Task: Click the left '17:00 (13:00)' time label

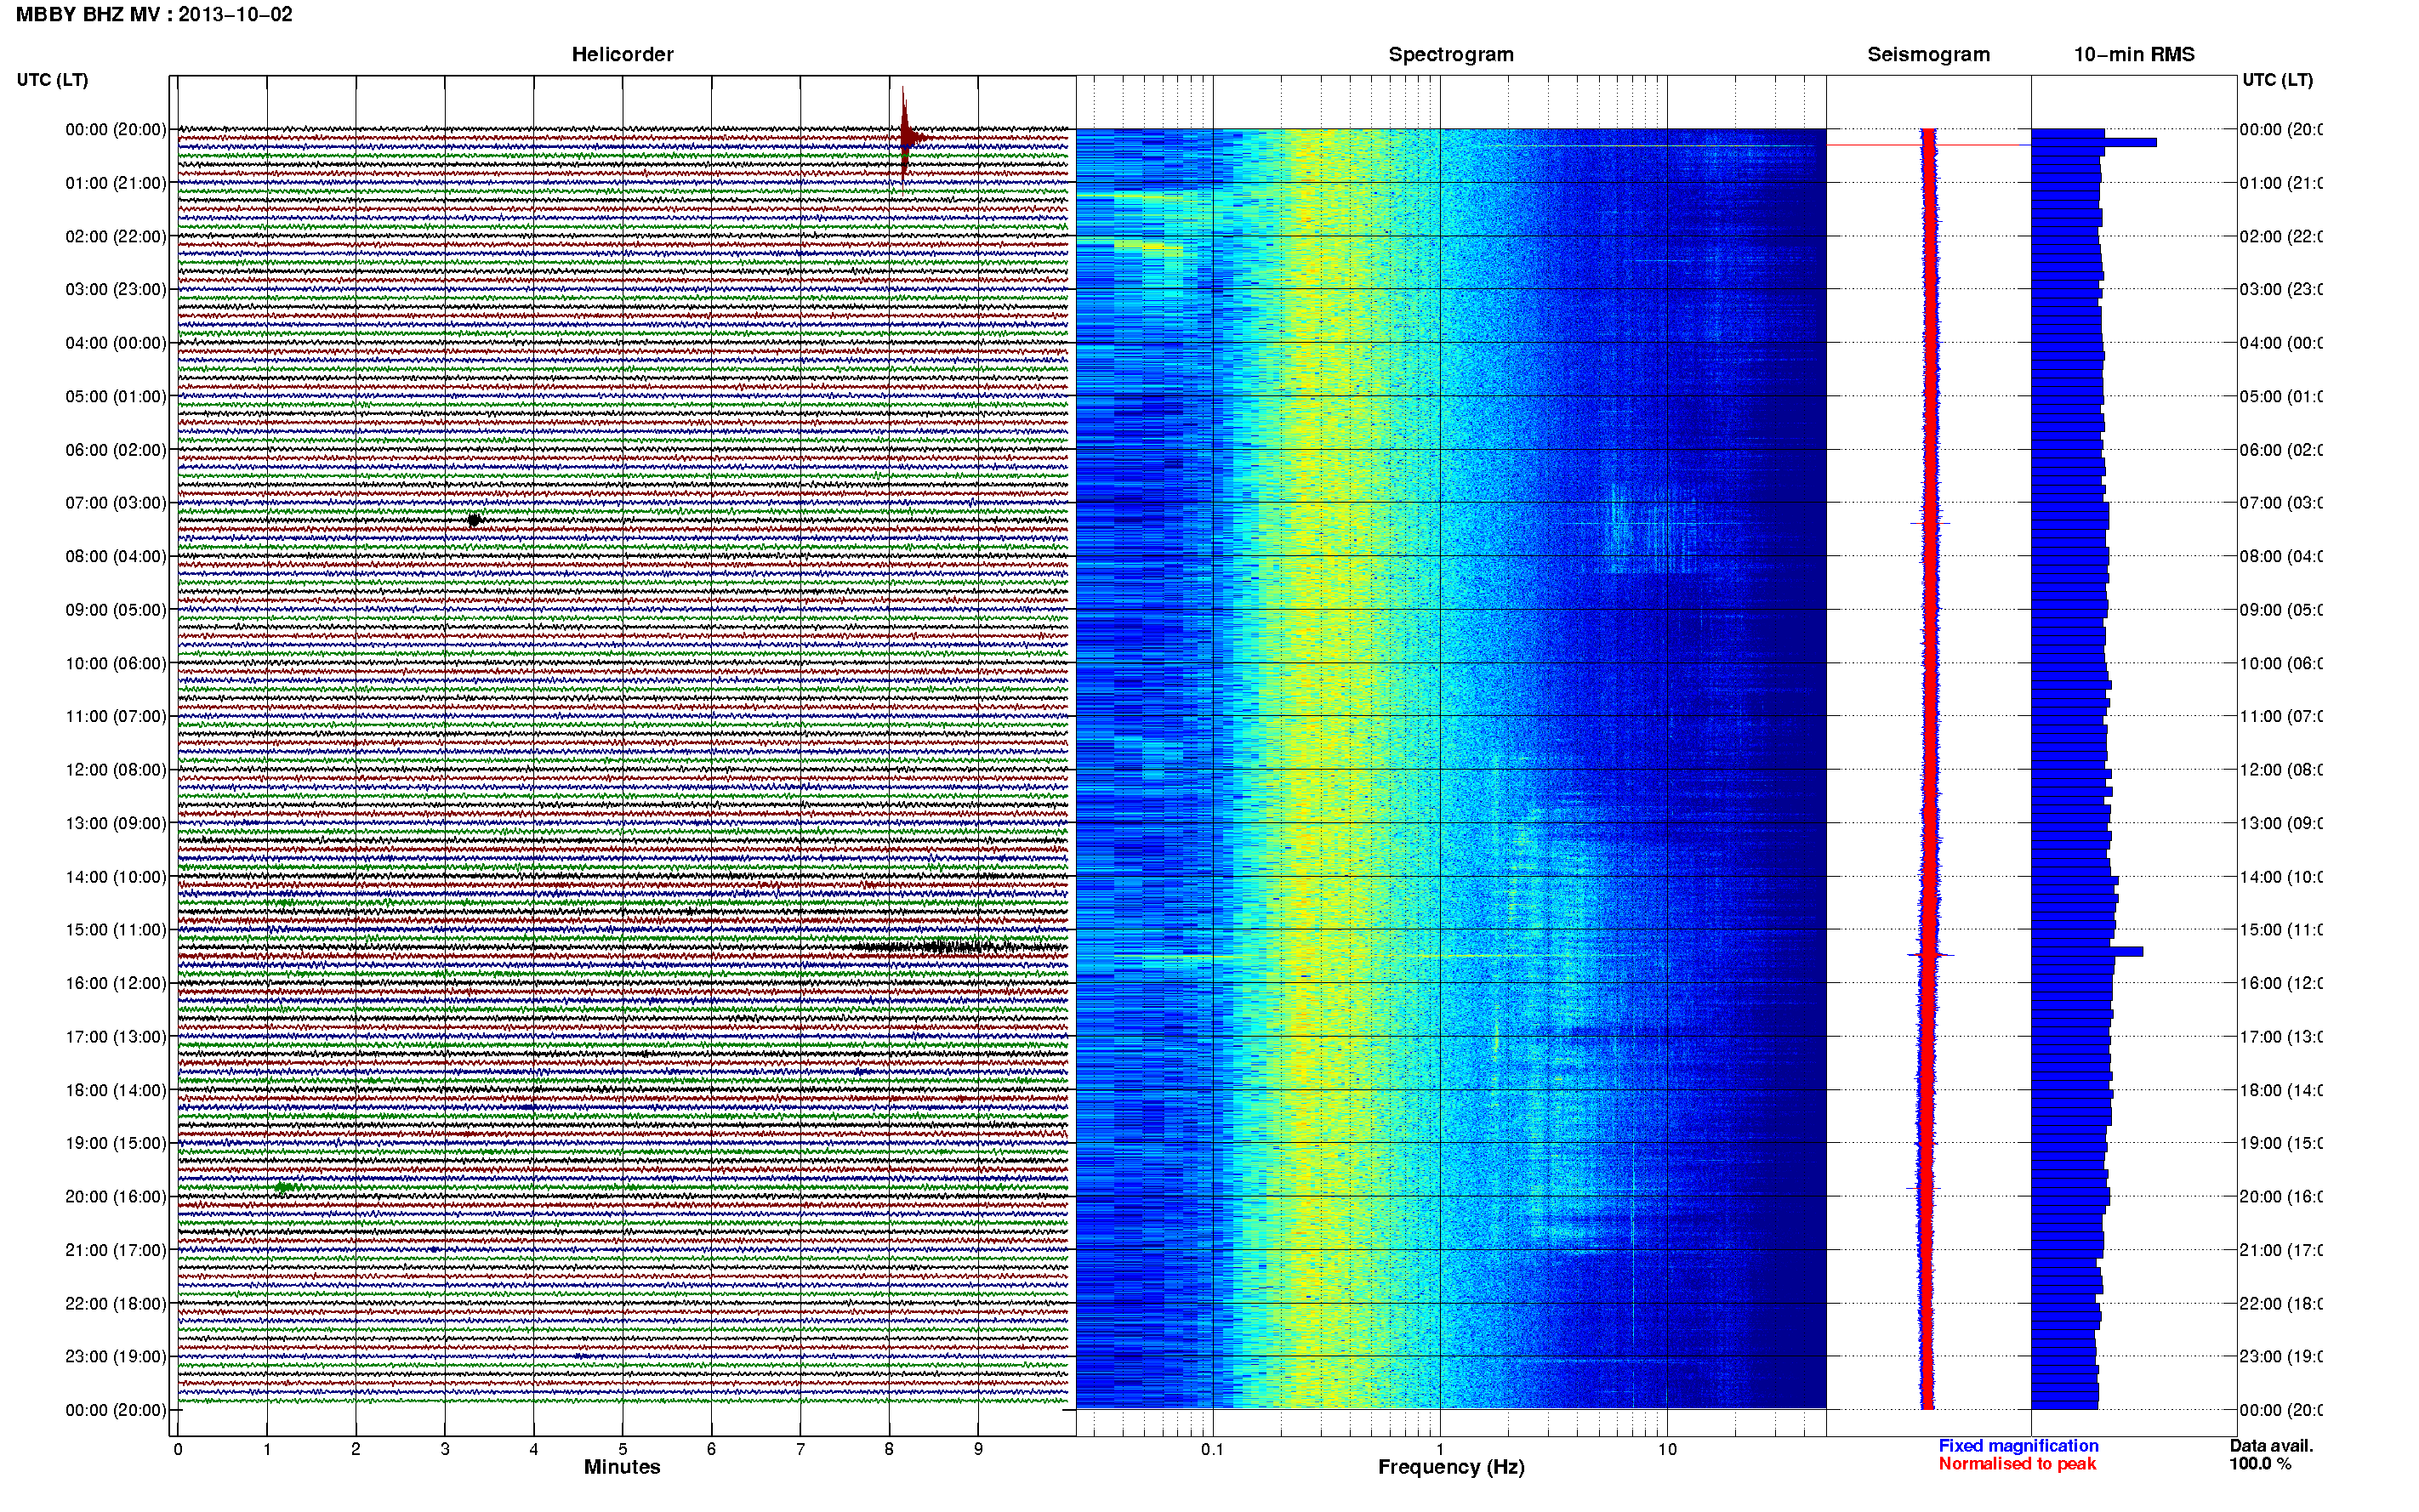Action: click(116, 1037)
